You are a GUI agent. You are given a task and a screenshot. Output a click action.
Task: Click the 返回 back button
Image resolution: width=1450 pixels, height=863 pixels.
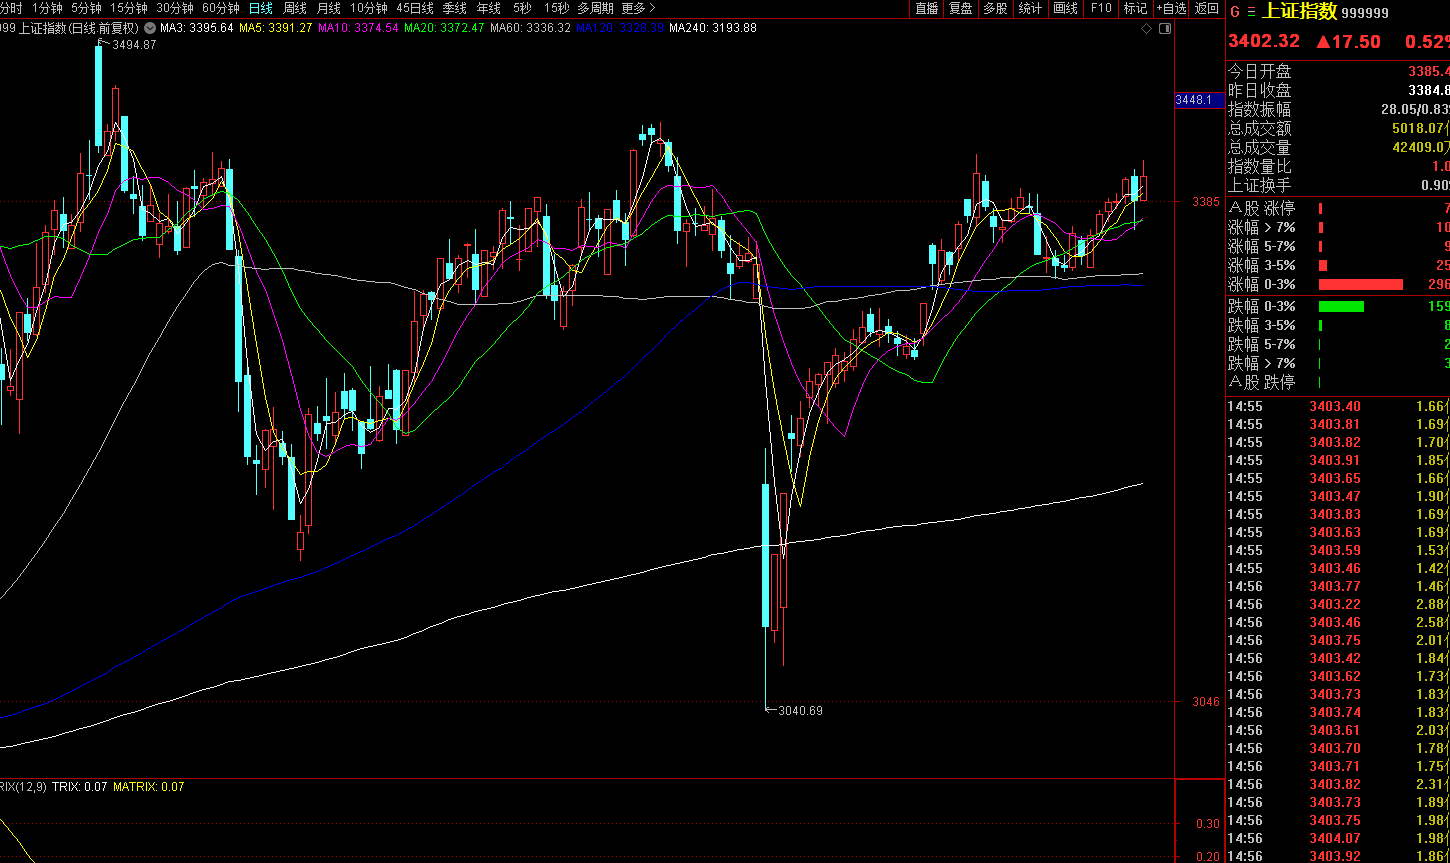tap(1207, 8)
